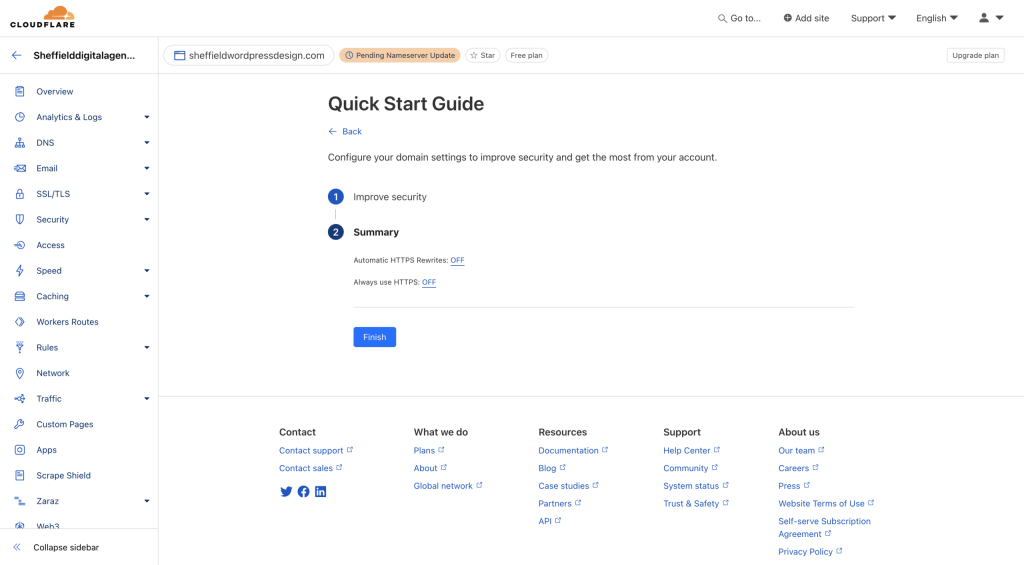This screenshot has height=565, width=1024.
Task: Click the Scrape Shield document icon
Action: [x=20, y=476]
